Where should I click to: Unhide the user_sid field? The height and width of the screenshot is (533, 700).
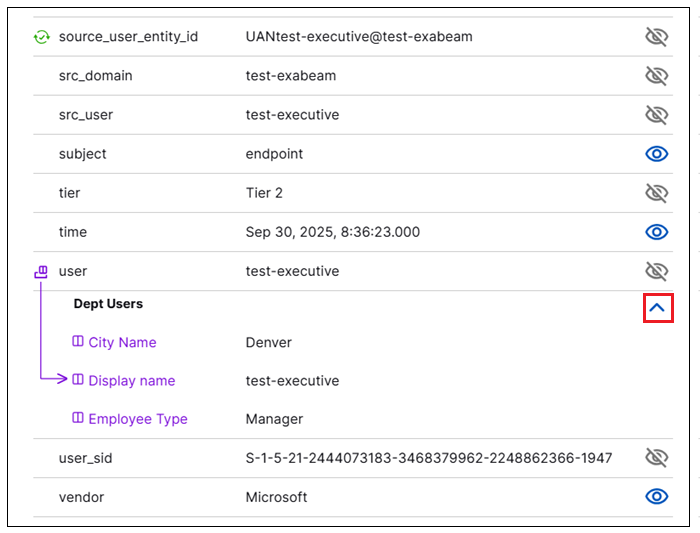pyautogui.click(x=656, y=458)
